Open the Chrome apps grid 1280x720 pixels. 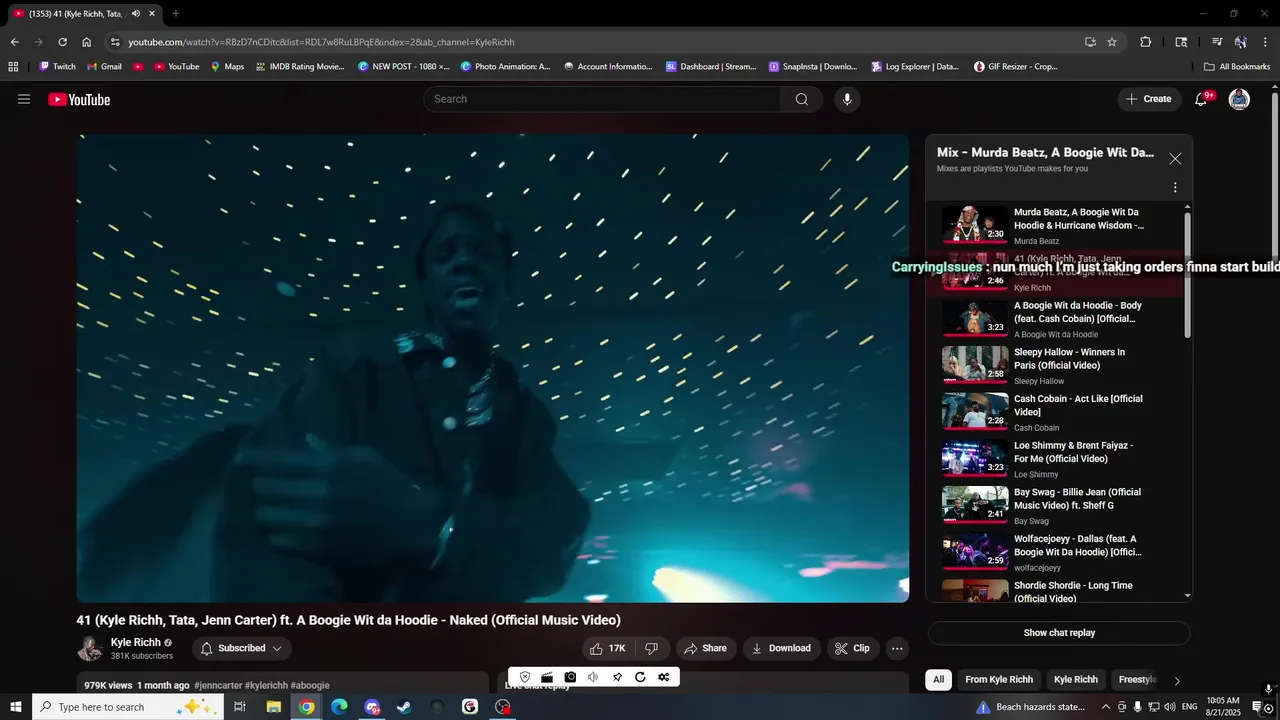[13, 67]
